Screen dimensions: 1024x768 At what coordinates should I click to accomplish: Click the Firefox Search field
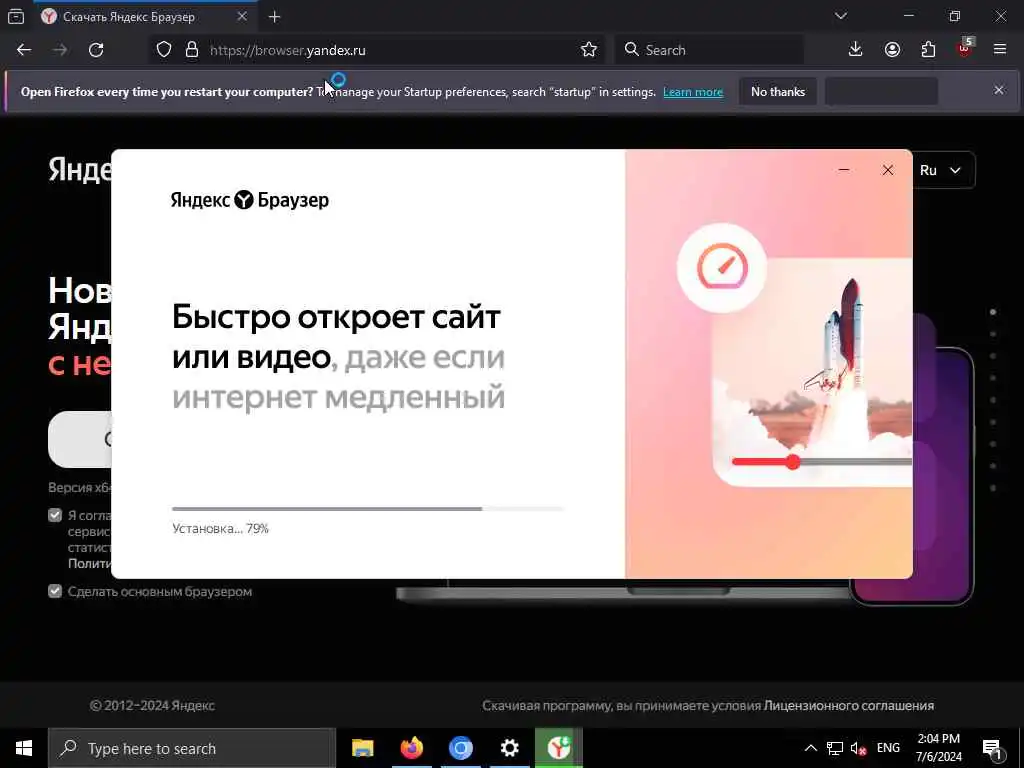coord(709,50)
